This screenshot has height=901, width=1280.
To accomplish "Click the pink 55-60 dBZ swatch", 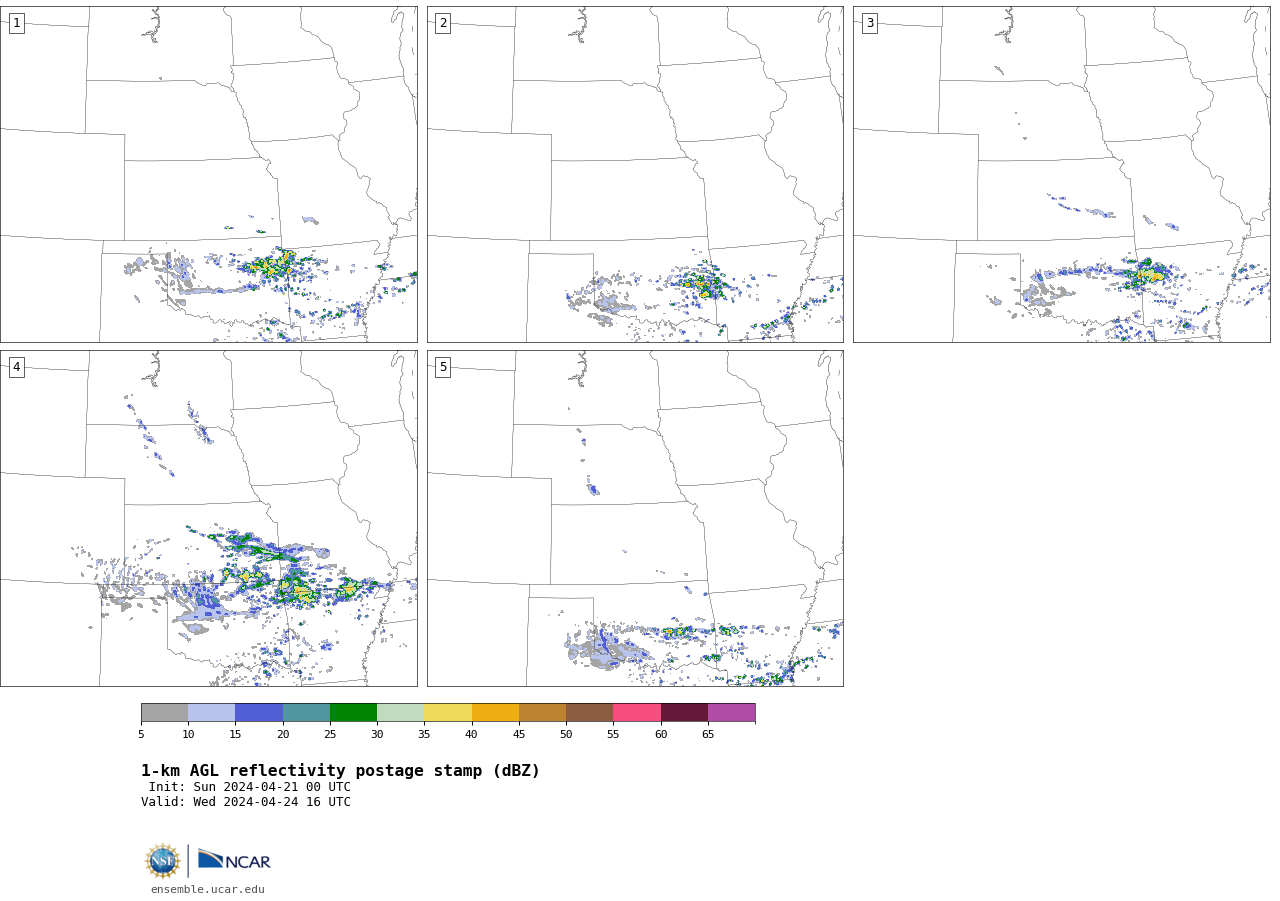I will [x=637, y=713].
